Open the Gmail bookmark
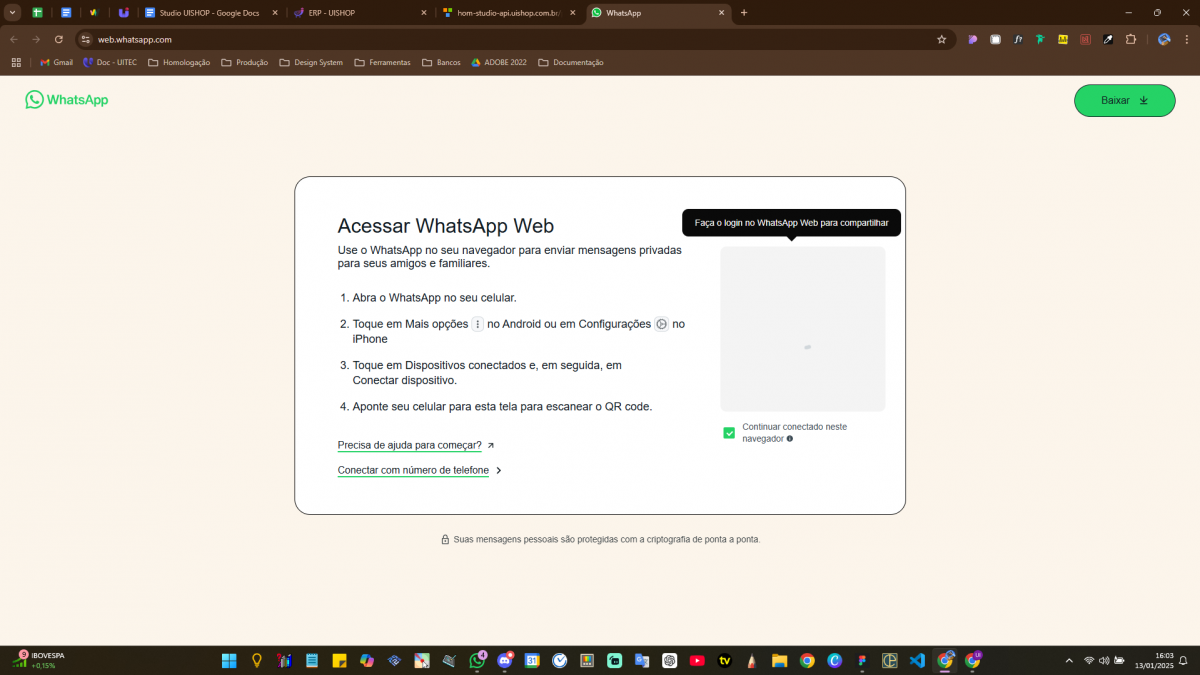Image resolution: width=1200 pixels, height=675 pixels. click(56, 62)
